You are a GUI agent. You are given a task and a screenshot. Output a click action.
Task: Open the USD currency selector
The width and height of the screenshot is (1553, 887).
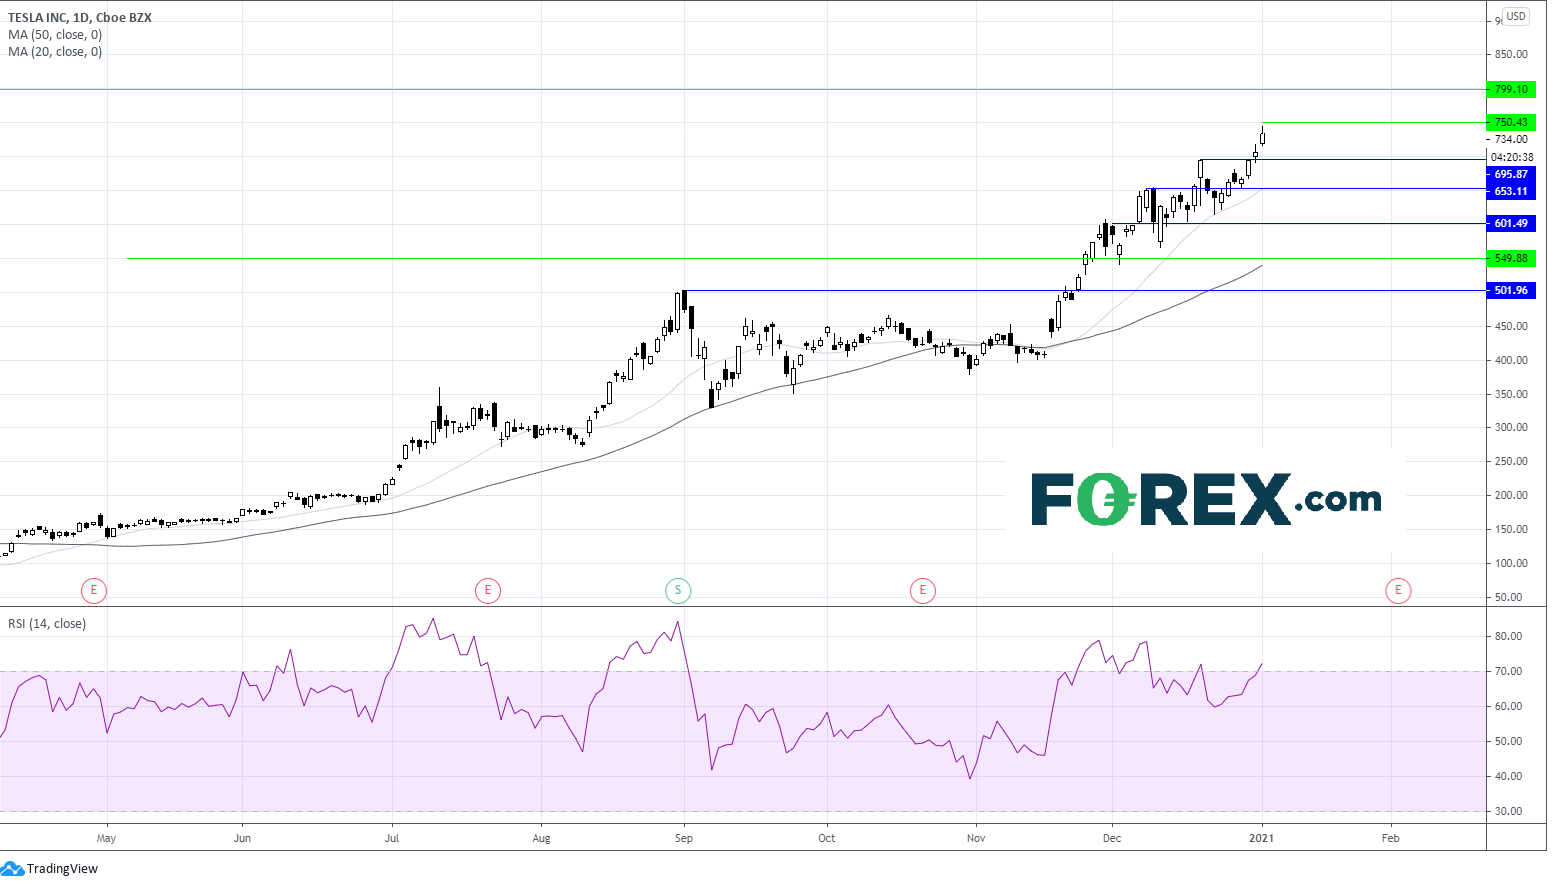coord(1516,16)
